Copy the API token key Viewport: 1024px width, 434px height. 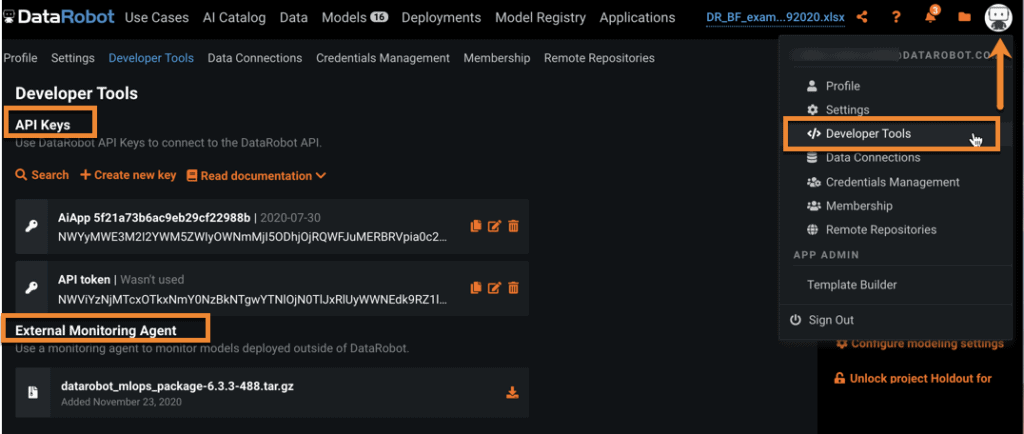475,287
